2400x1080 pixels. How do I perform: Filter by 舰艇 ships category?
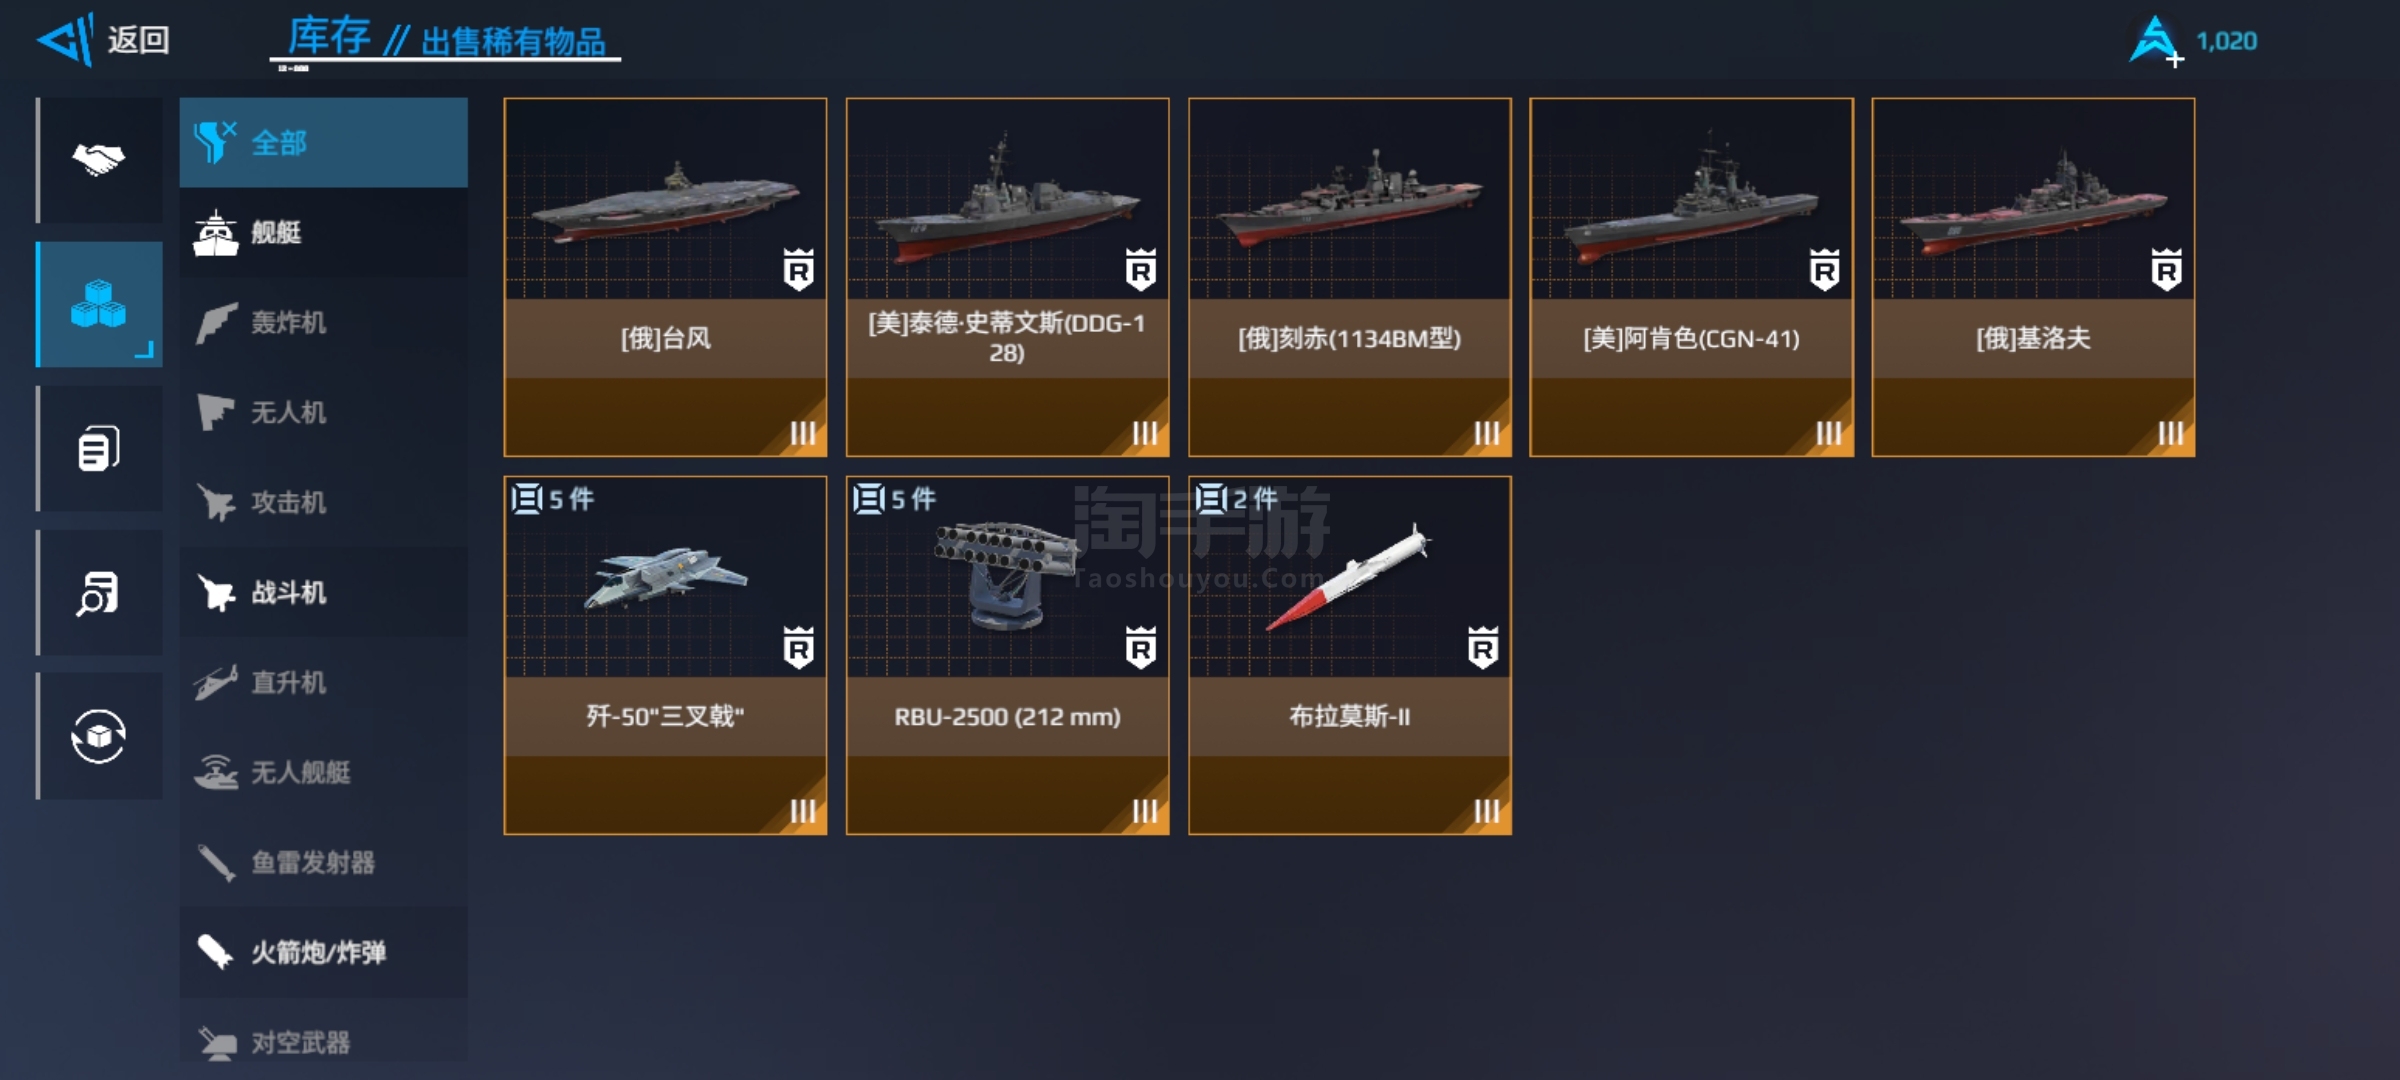tap(323, 232)
